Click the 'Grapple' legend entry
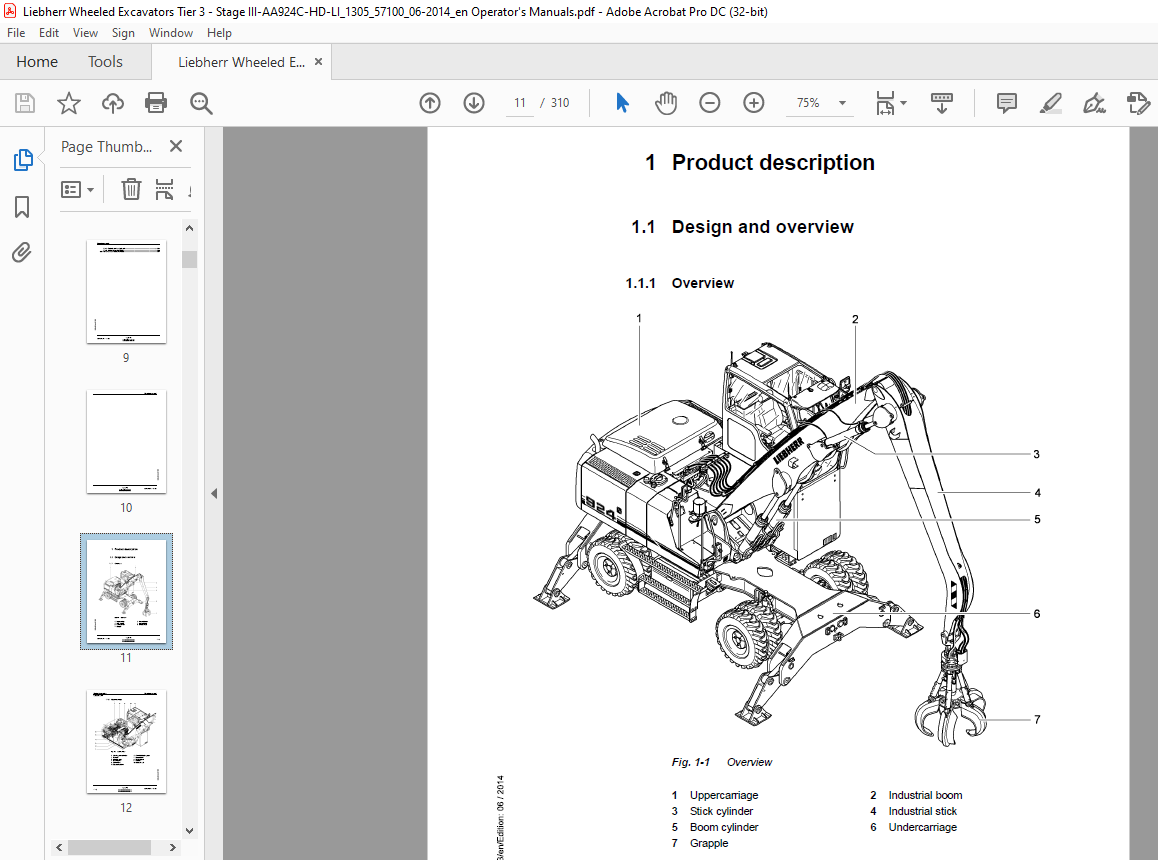1158x860 pixels. click(x=709, y=843)
